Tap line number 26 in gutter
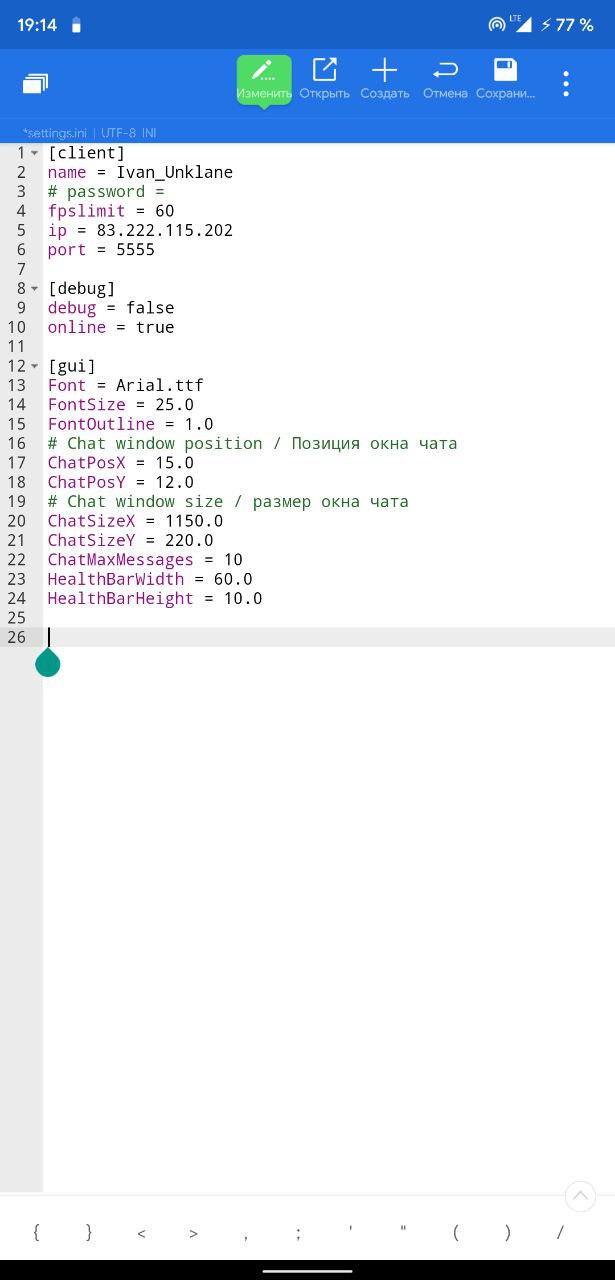615x1280 pixels. (x=16, y=637)
